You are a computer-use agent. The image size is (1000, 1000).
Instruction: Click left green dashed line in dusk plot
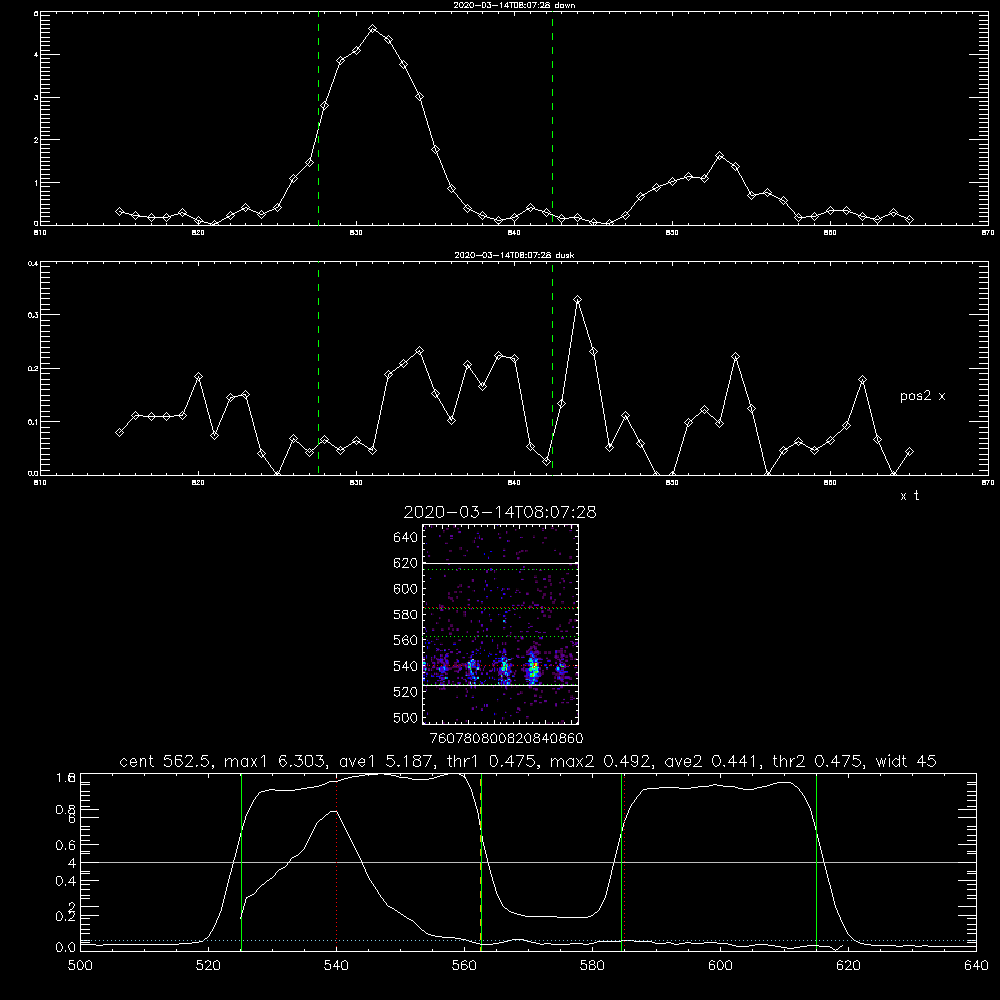[x=318, y=369]
